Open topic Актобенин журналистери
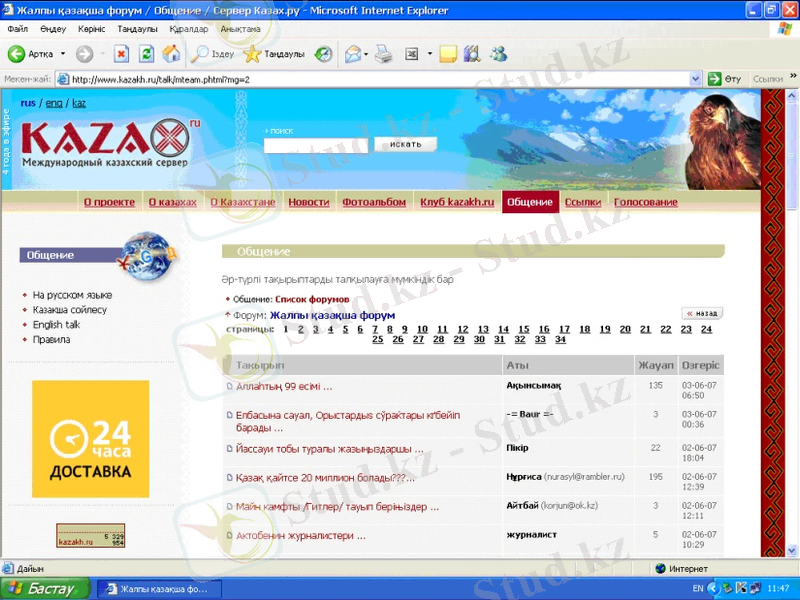The height and width of the screenshot is (600, 800). 301,536
